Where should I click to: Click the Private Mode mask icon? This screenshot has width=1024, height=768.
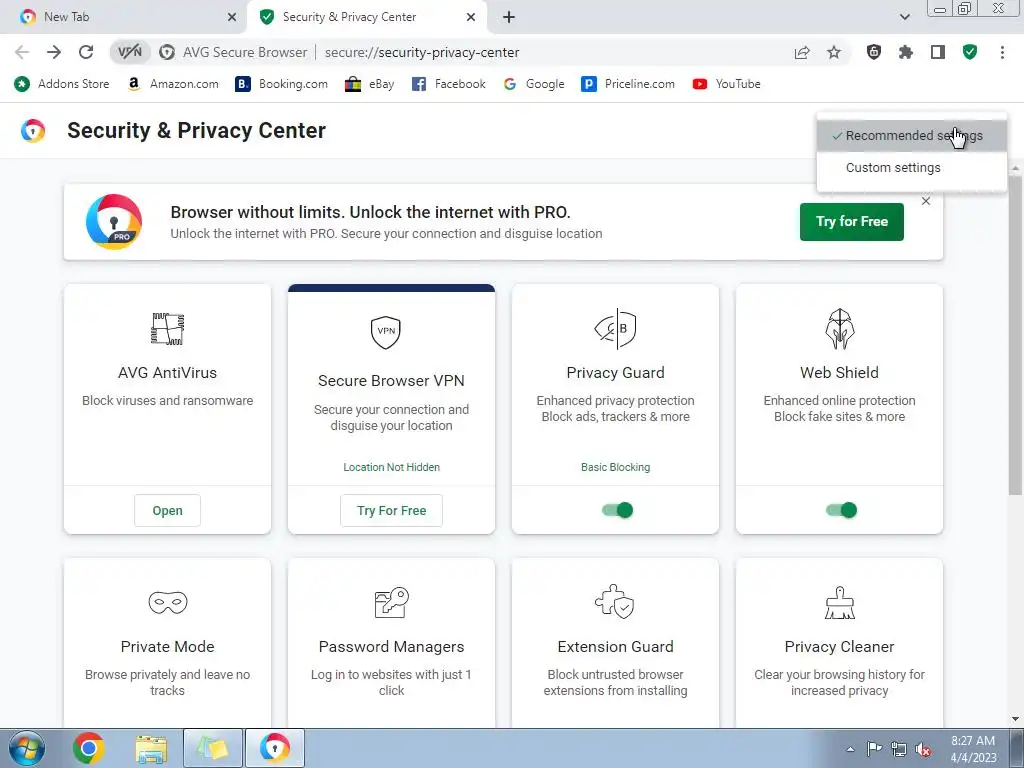167,602
